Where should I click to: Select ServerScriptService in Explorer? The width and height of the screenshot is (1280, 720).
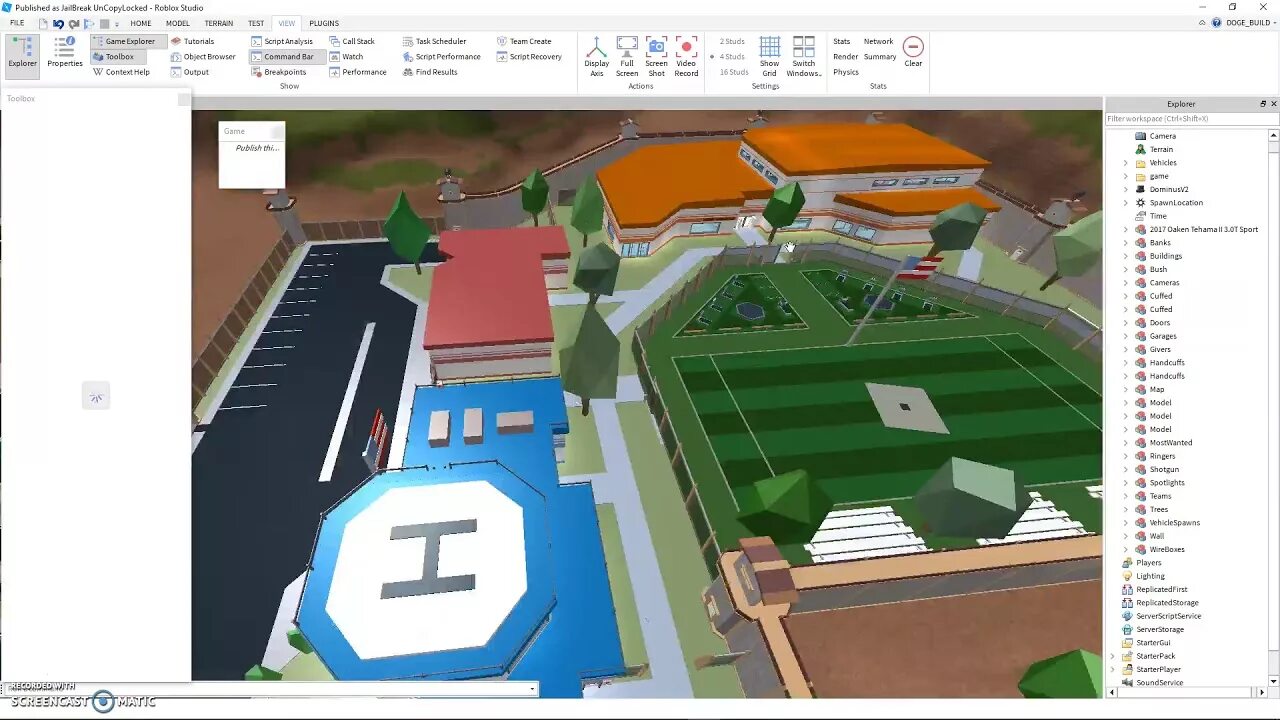pyautogui.click(x=1168, y=616)
